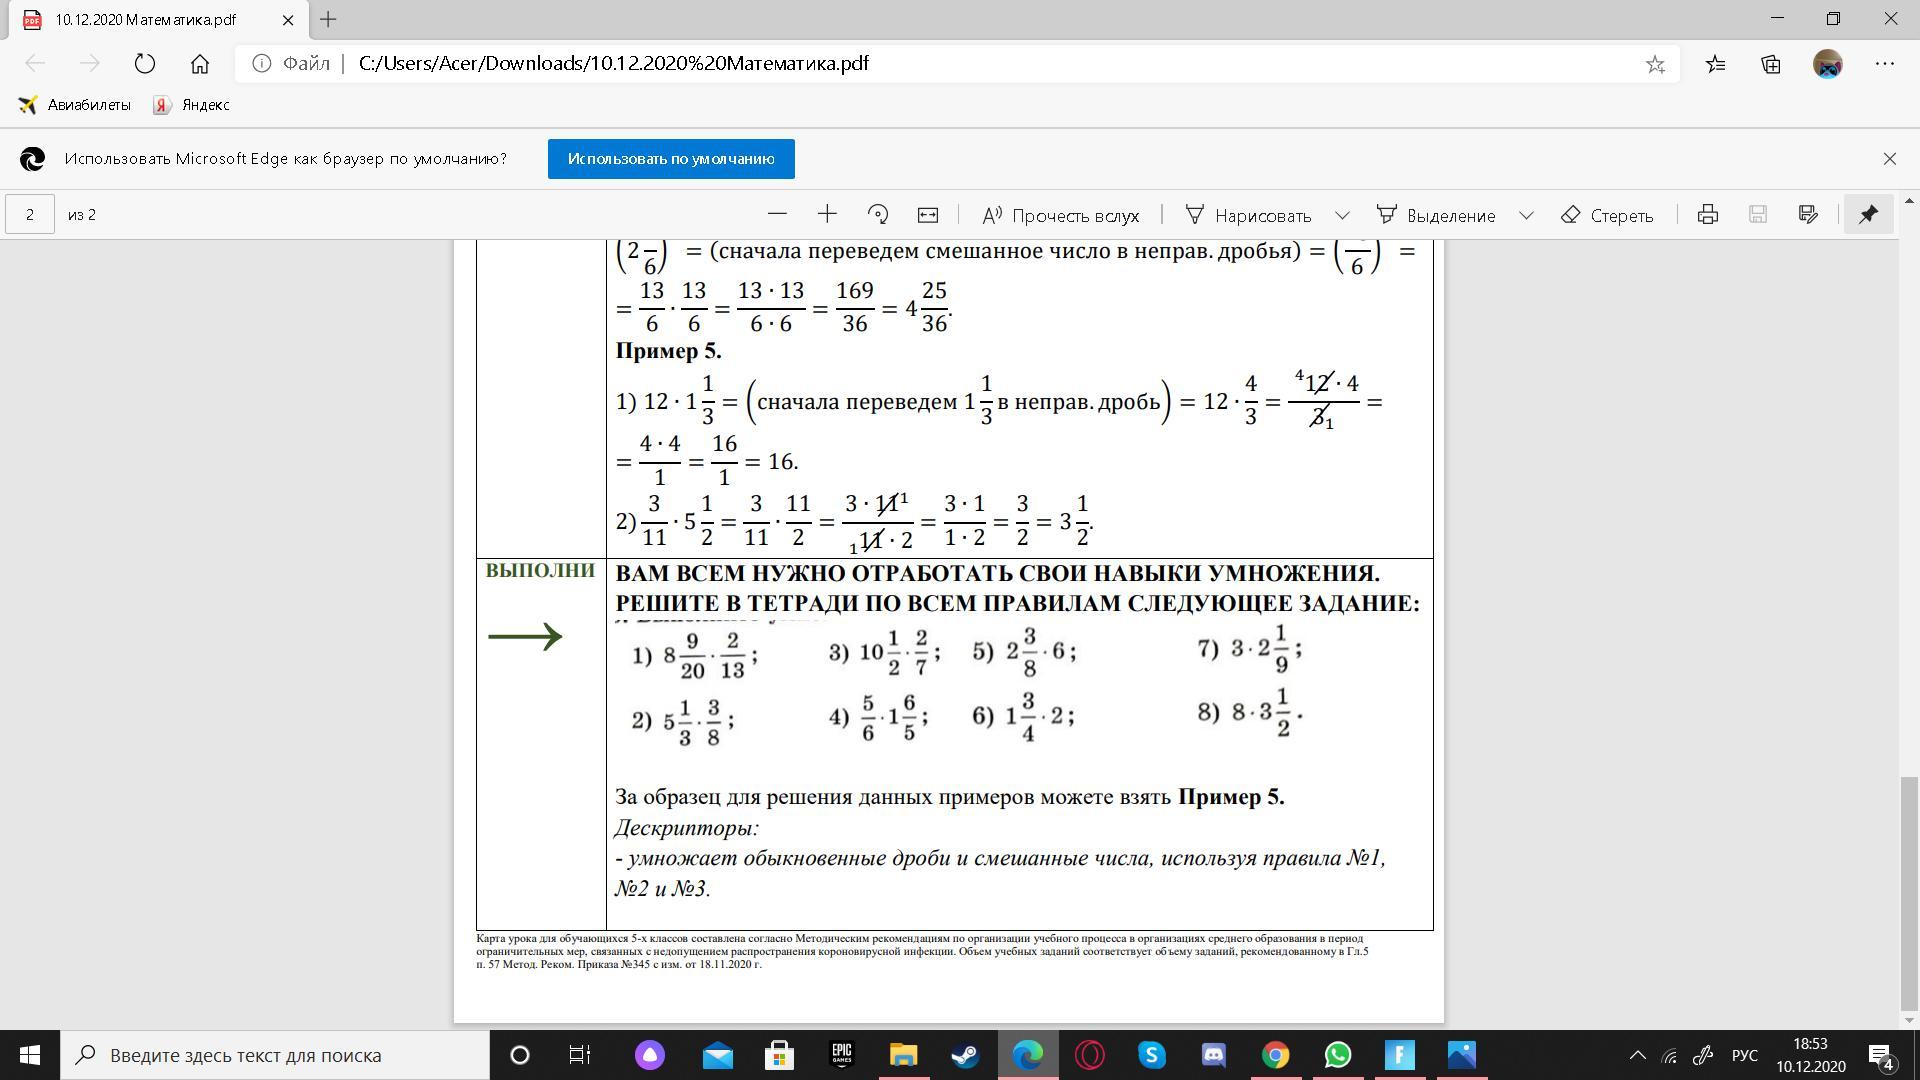Expand the Draw tool options dropdown
This screenshot has height=1080, width=1920.
[x=1342, y=215]
